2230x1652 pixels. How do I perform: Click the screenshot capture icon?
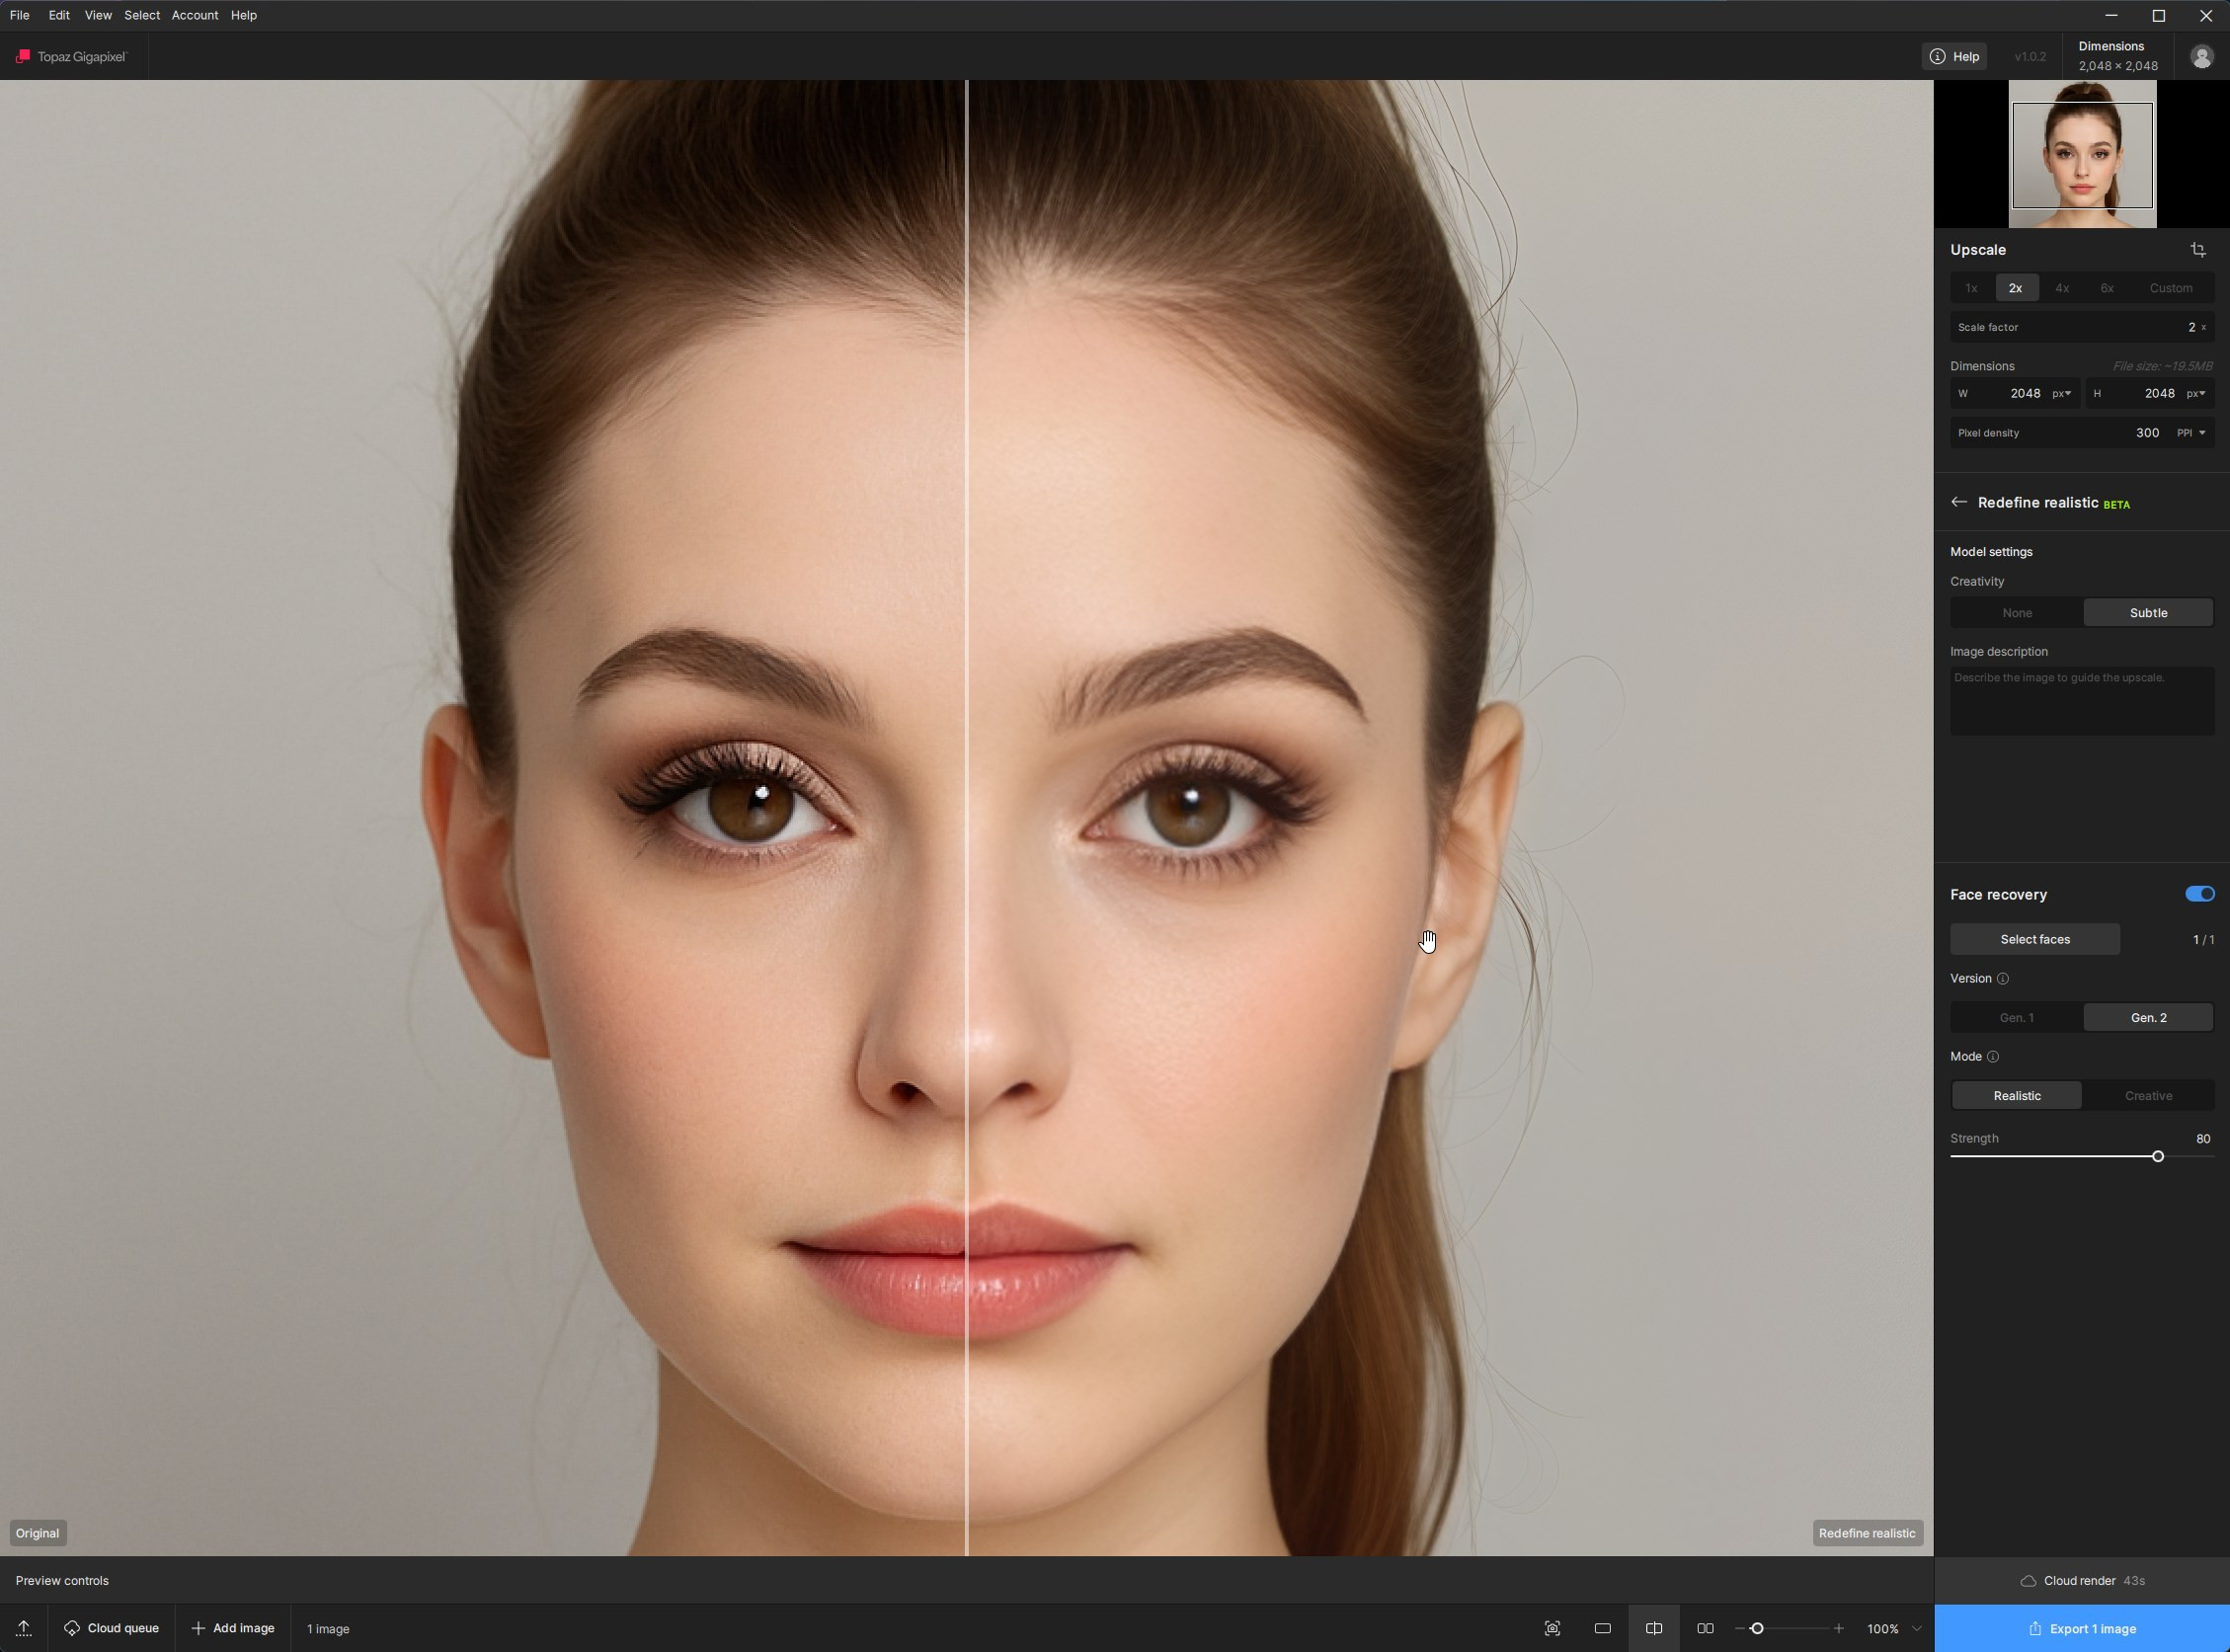click(1552, 1628)
